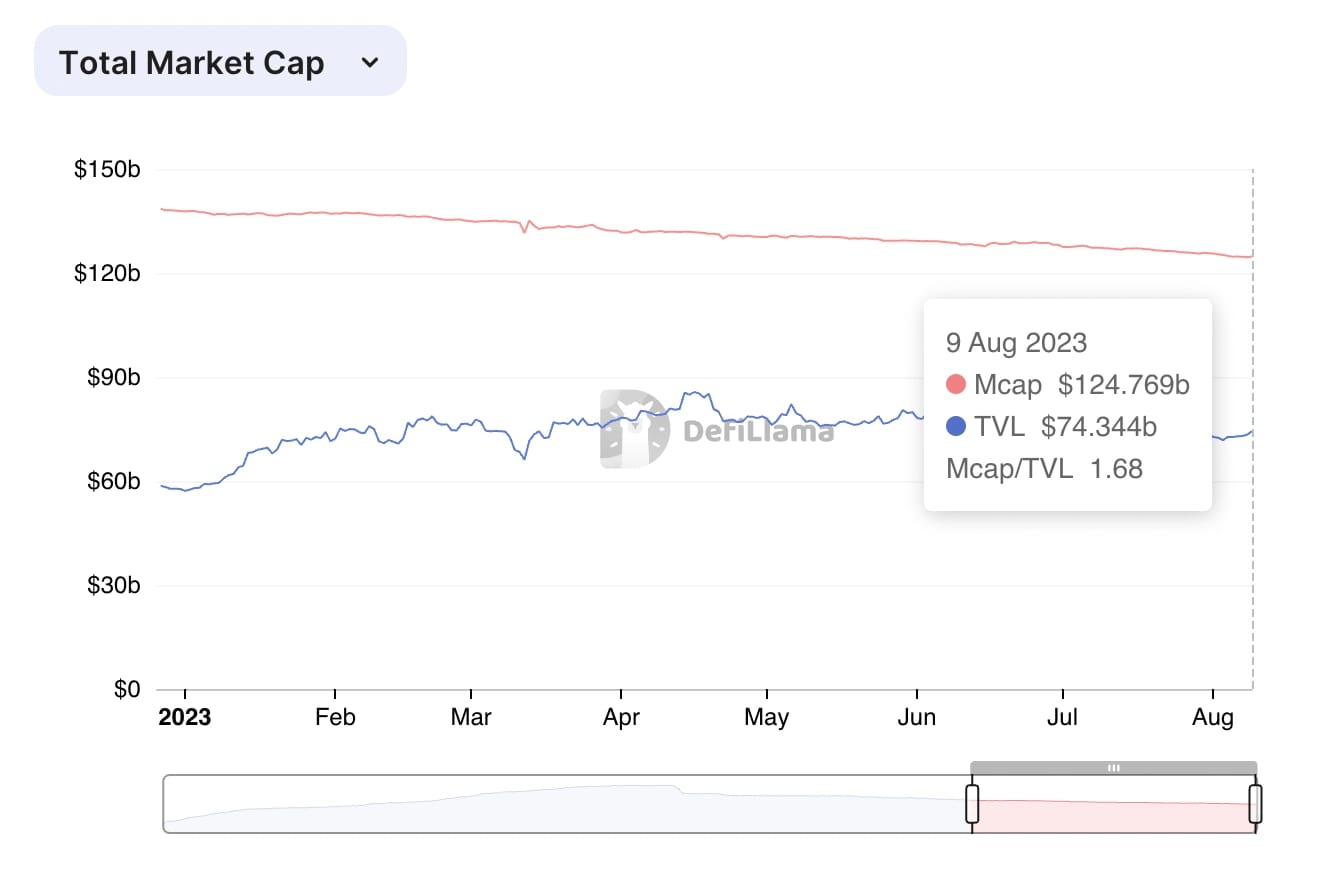This screenshot has height=874, width=1340.
Task: Select the llama icon in the watermark
Action: click(x=634, y=425)
